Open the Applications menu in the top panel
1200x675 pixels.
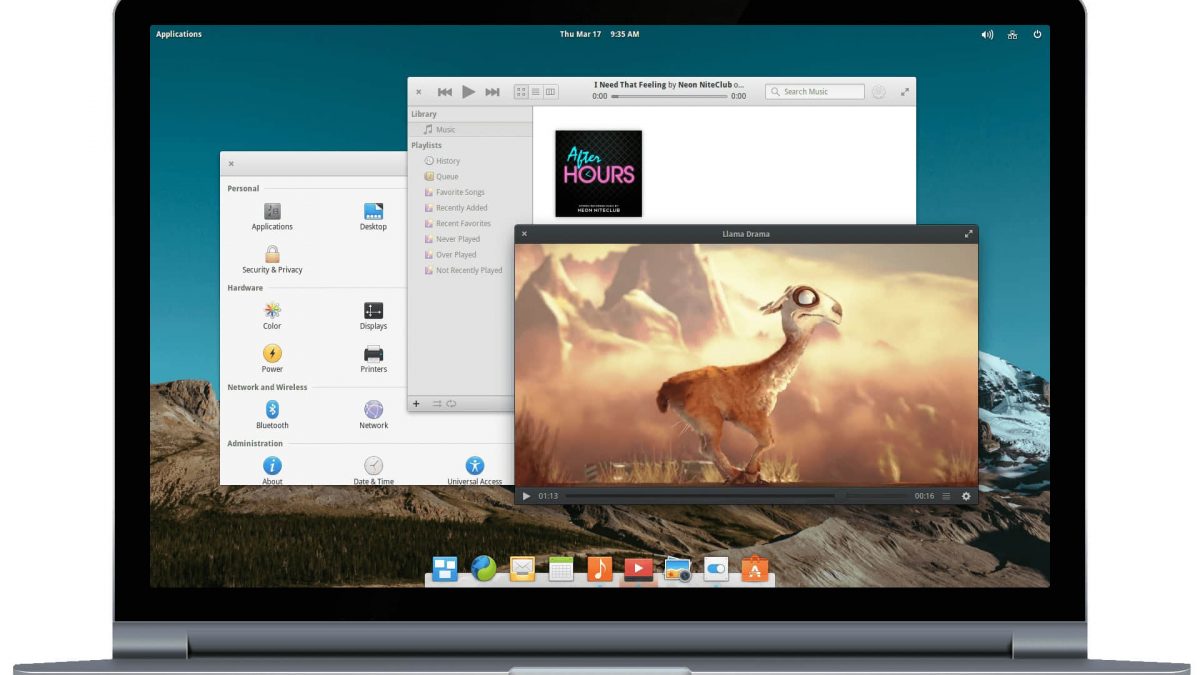coord(179,34)
